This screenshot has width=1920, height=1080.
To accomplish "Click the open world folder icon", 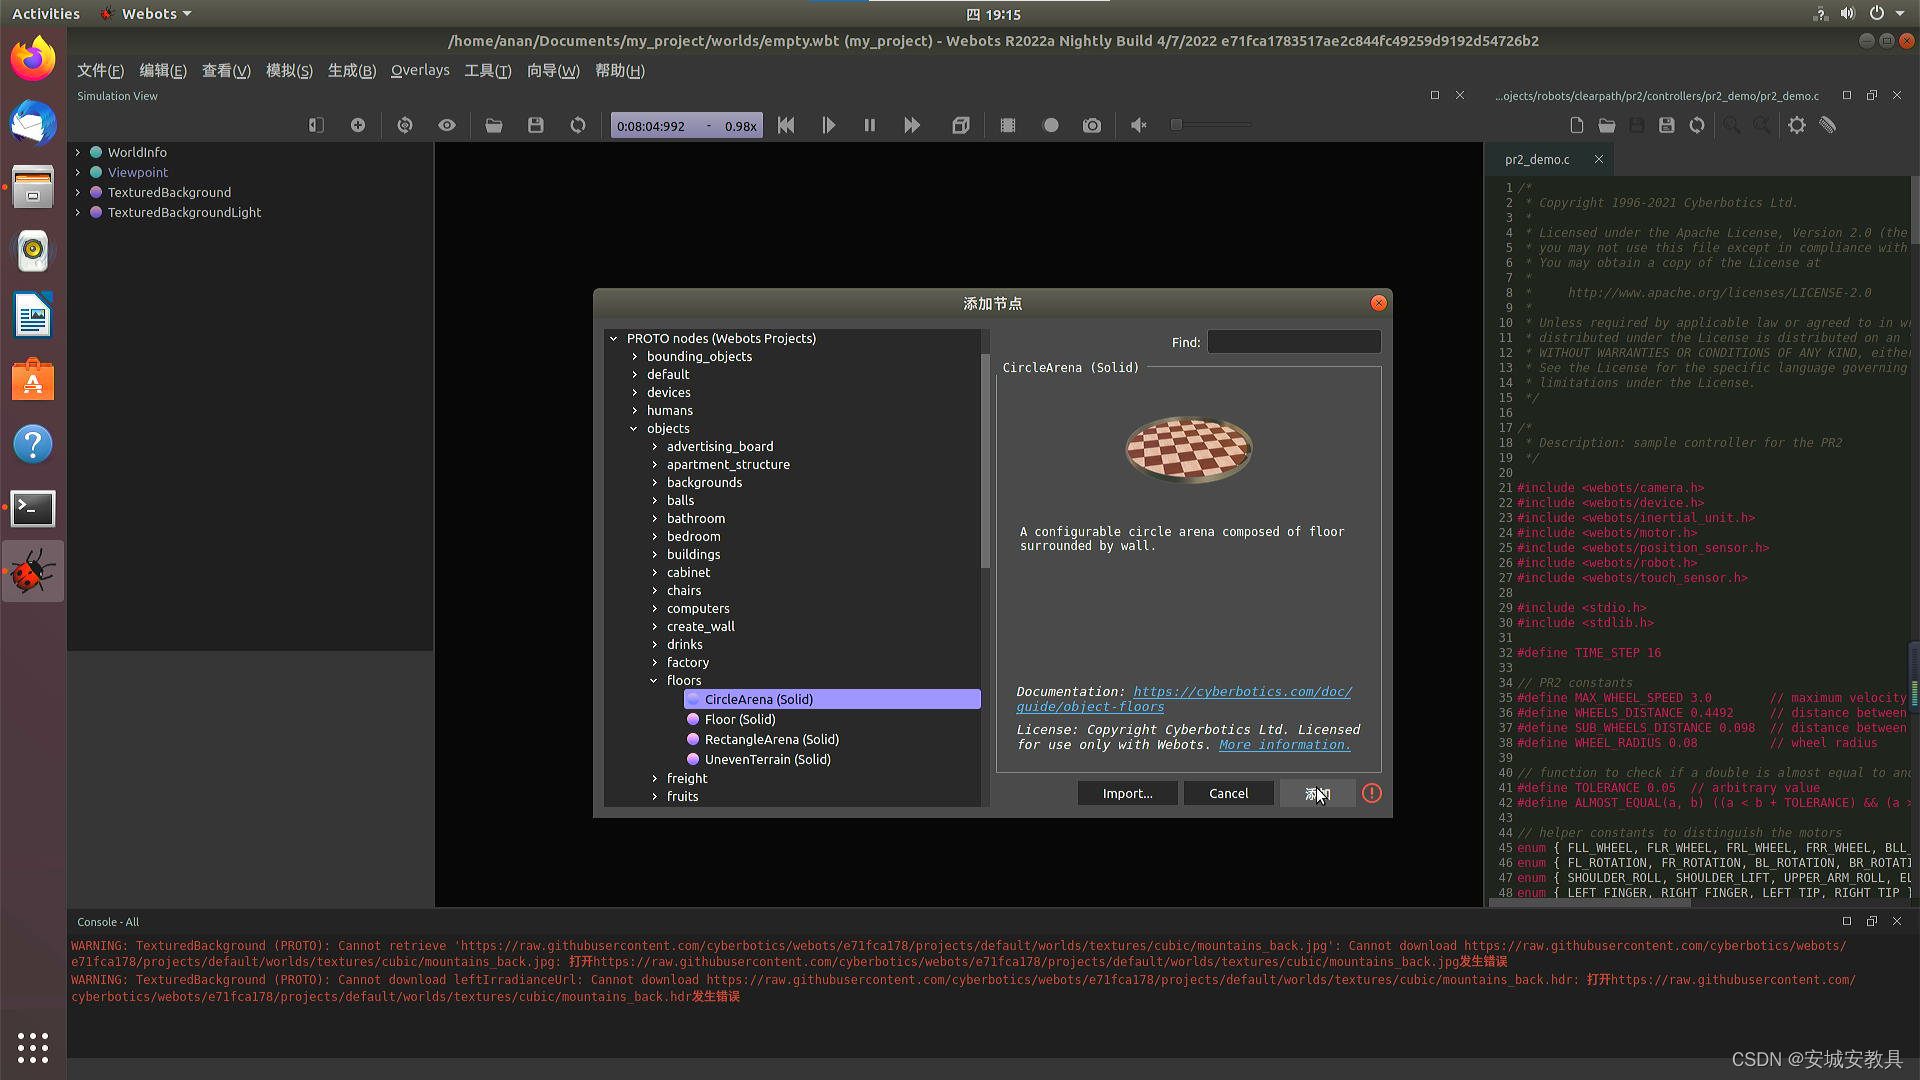I will [x=494, y=125].
